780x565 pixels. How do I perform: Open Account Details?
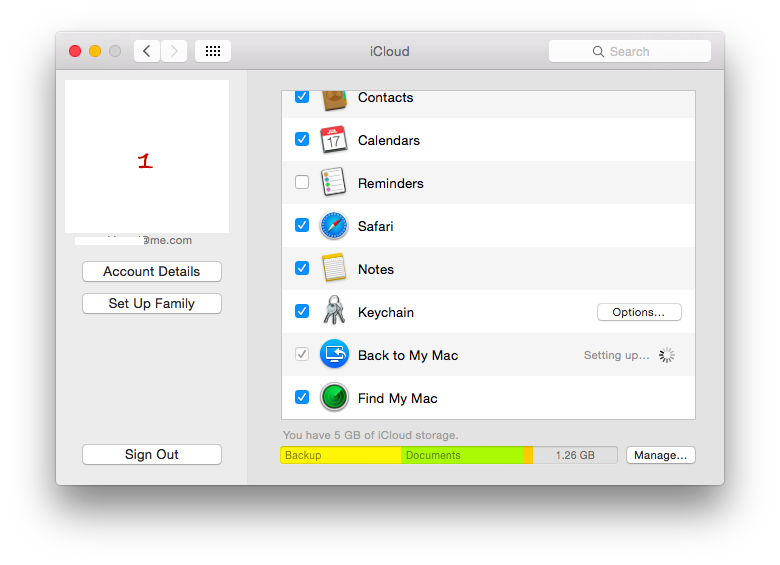152,272
